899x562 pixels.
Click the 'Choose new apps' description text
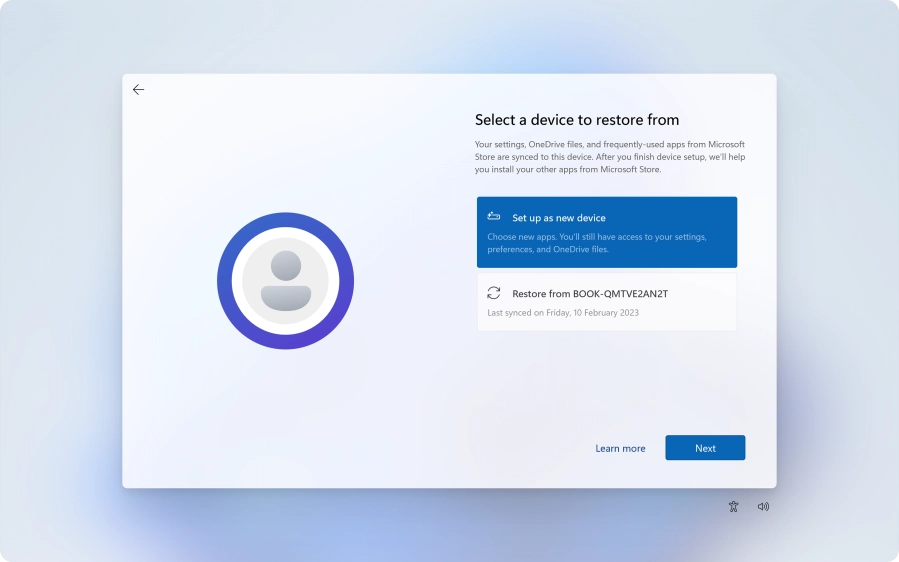click(x=597, y=243)
